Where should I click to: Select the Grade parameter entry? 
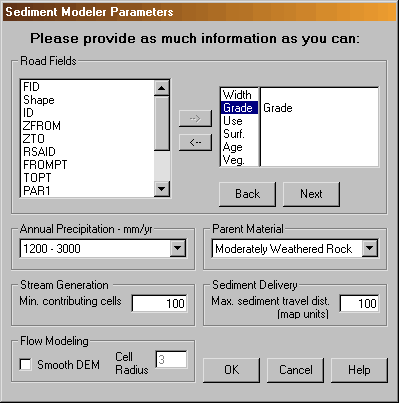(x=239, y=108)
